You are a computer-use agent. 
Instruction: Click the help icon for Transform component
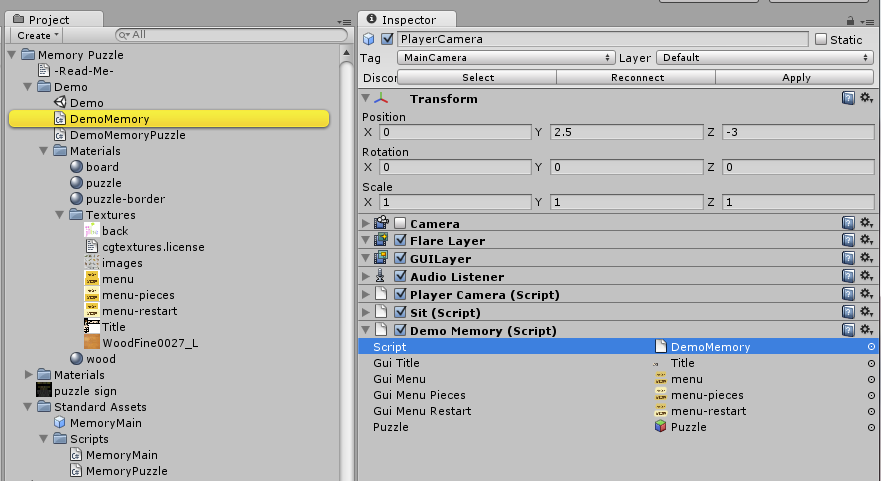coord(848,98)
